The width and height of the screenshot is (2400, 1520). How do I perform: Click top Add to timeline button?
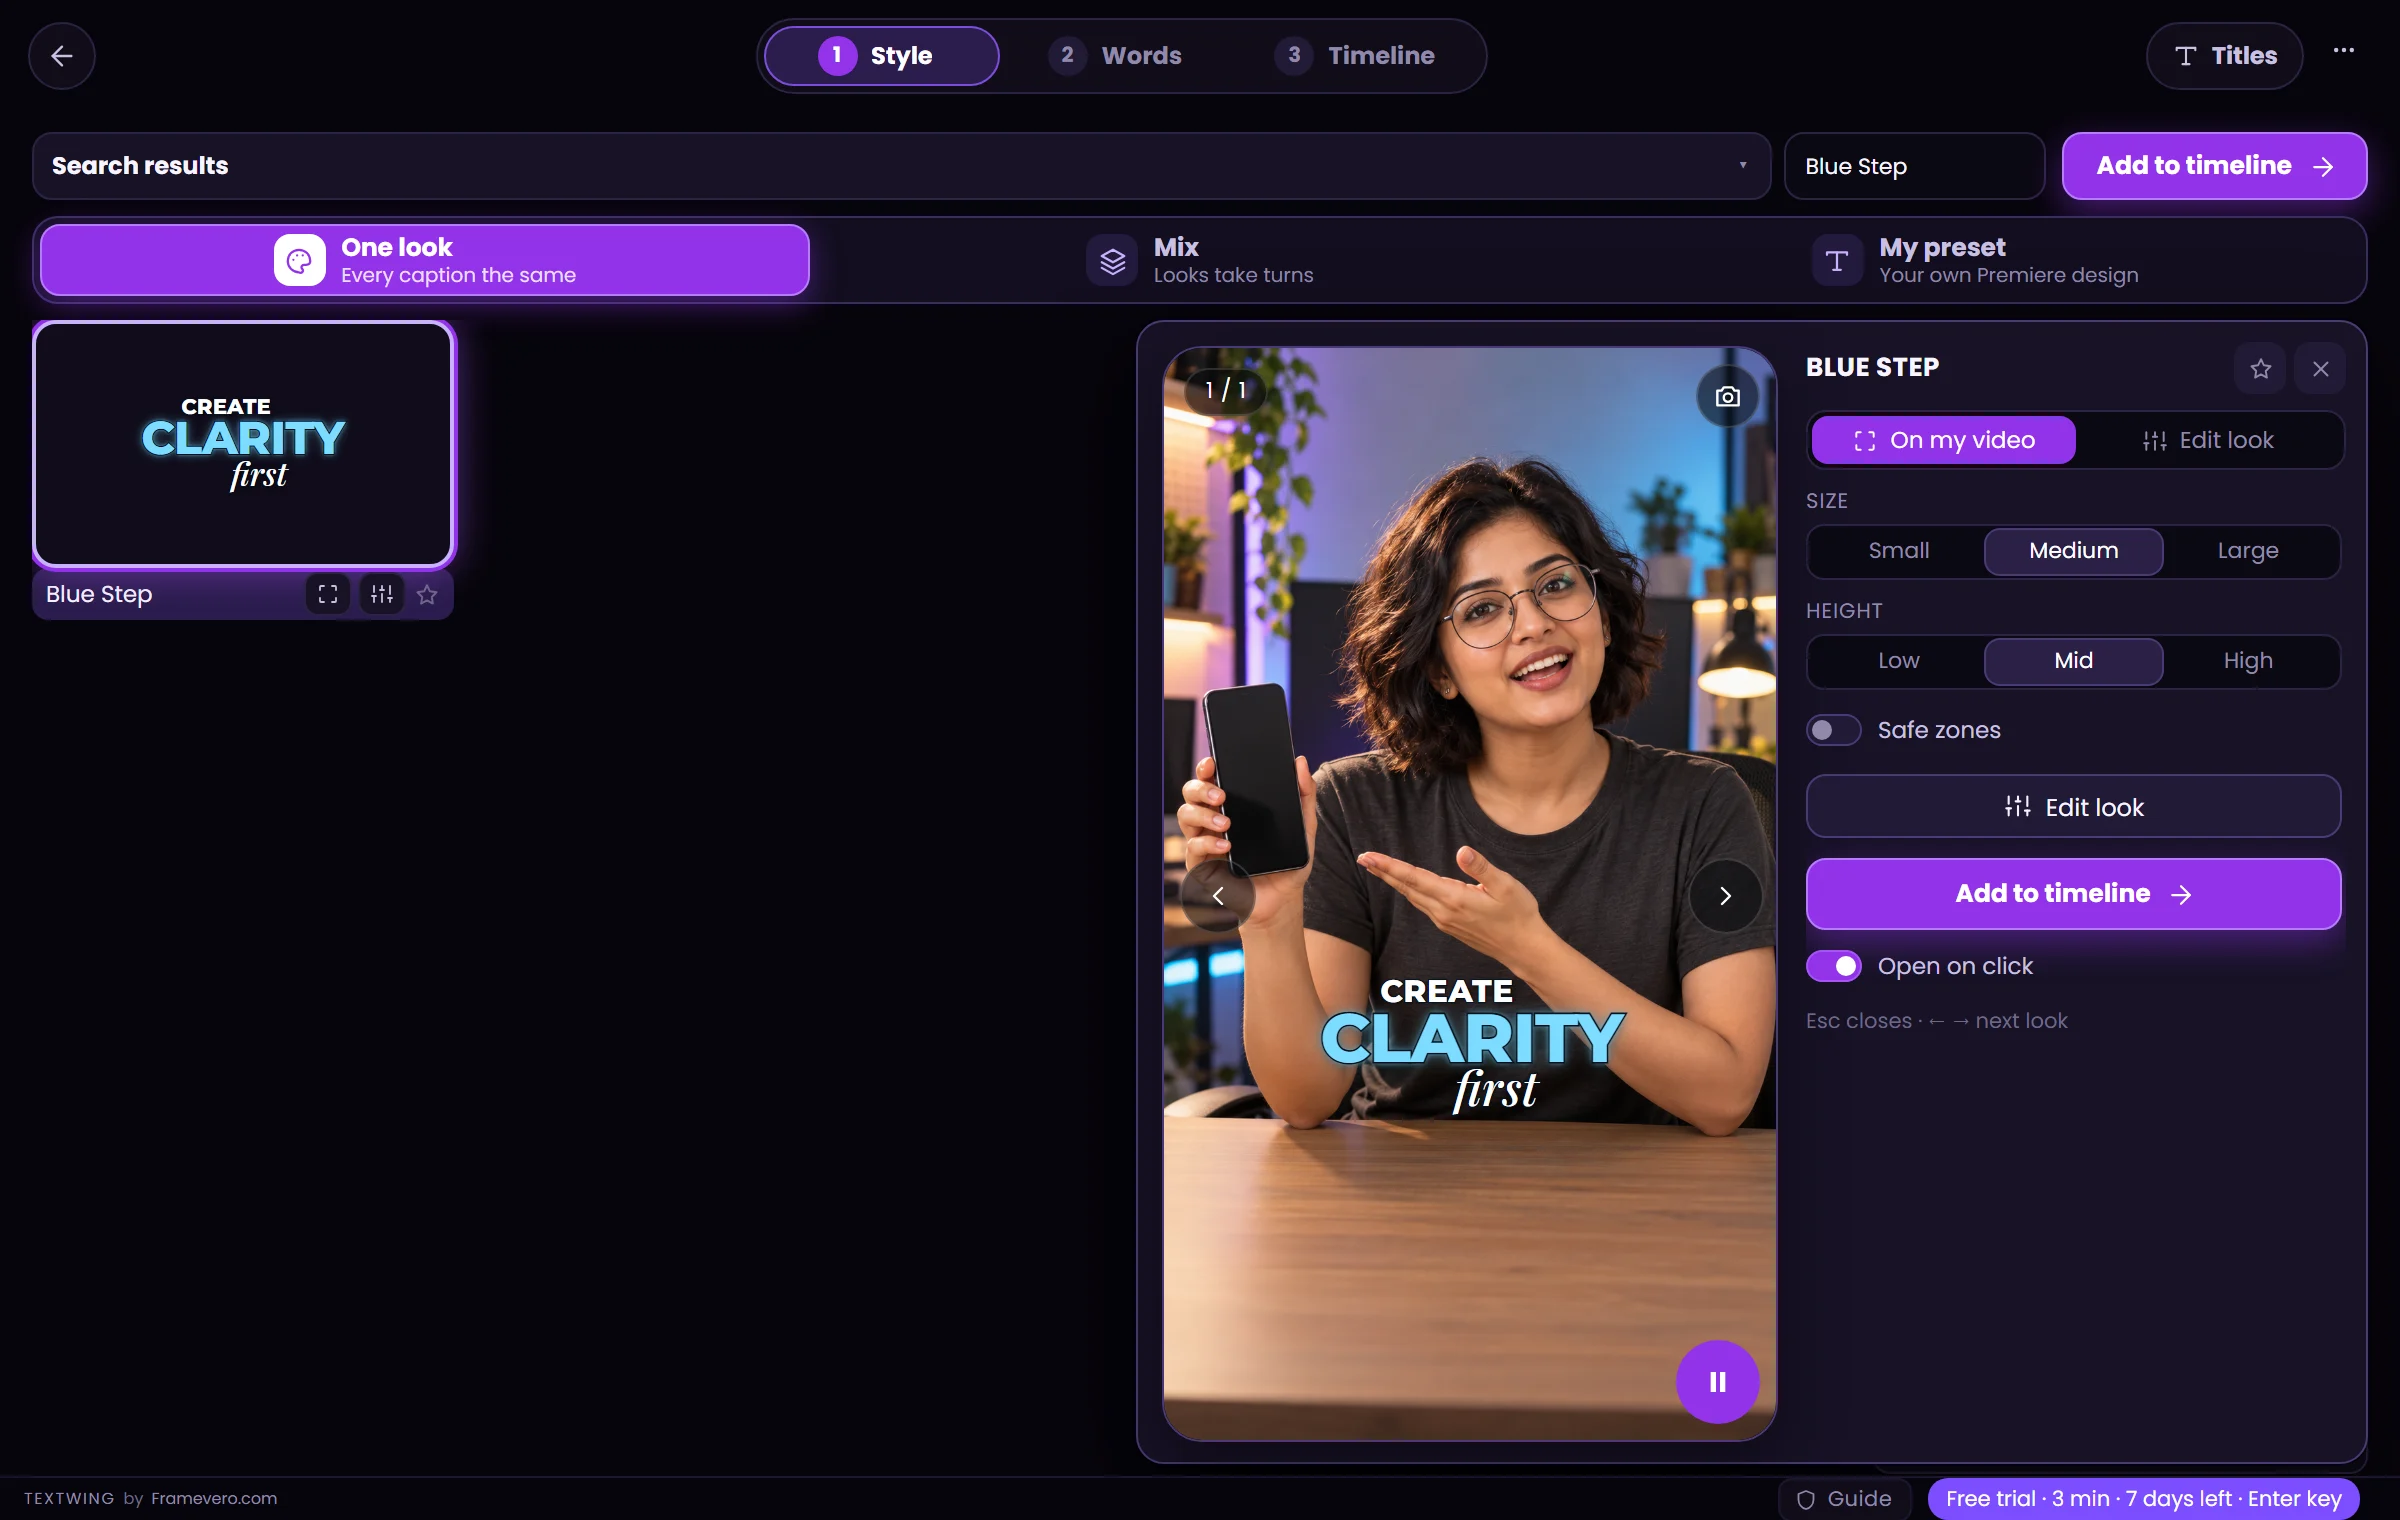pos(2214,166)
